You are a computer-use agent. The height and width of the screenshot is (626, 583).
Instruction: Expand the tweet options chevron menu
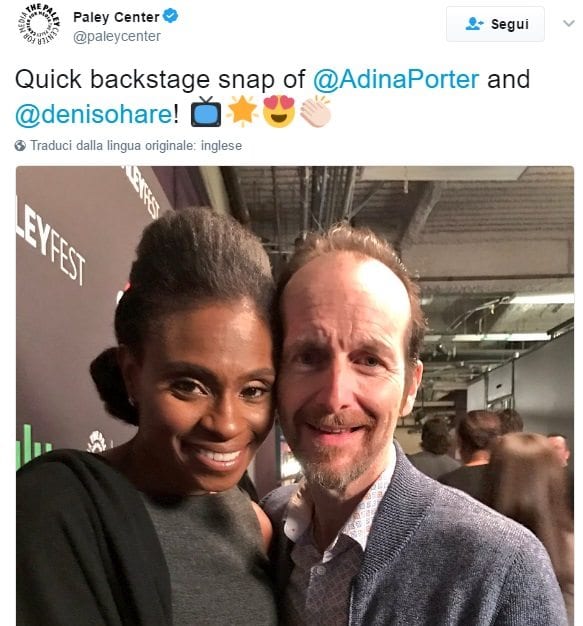569,24
